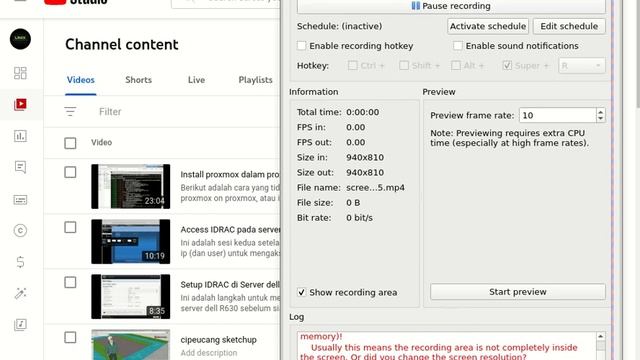The width and height of the screenshot is (640, 360).
Task: Open Comments icon in Studio sidebar
Action: tap(20, 167)
